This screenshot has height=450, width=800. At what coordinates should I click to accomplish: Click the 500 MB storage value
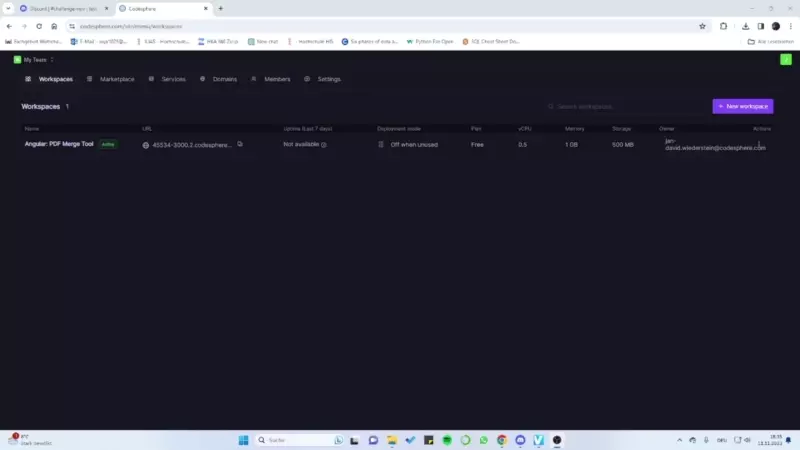click(x=622, y=145)
